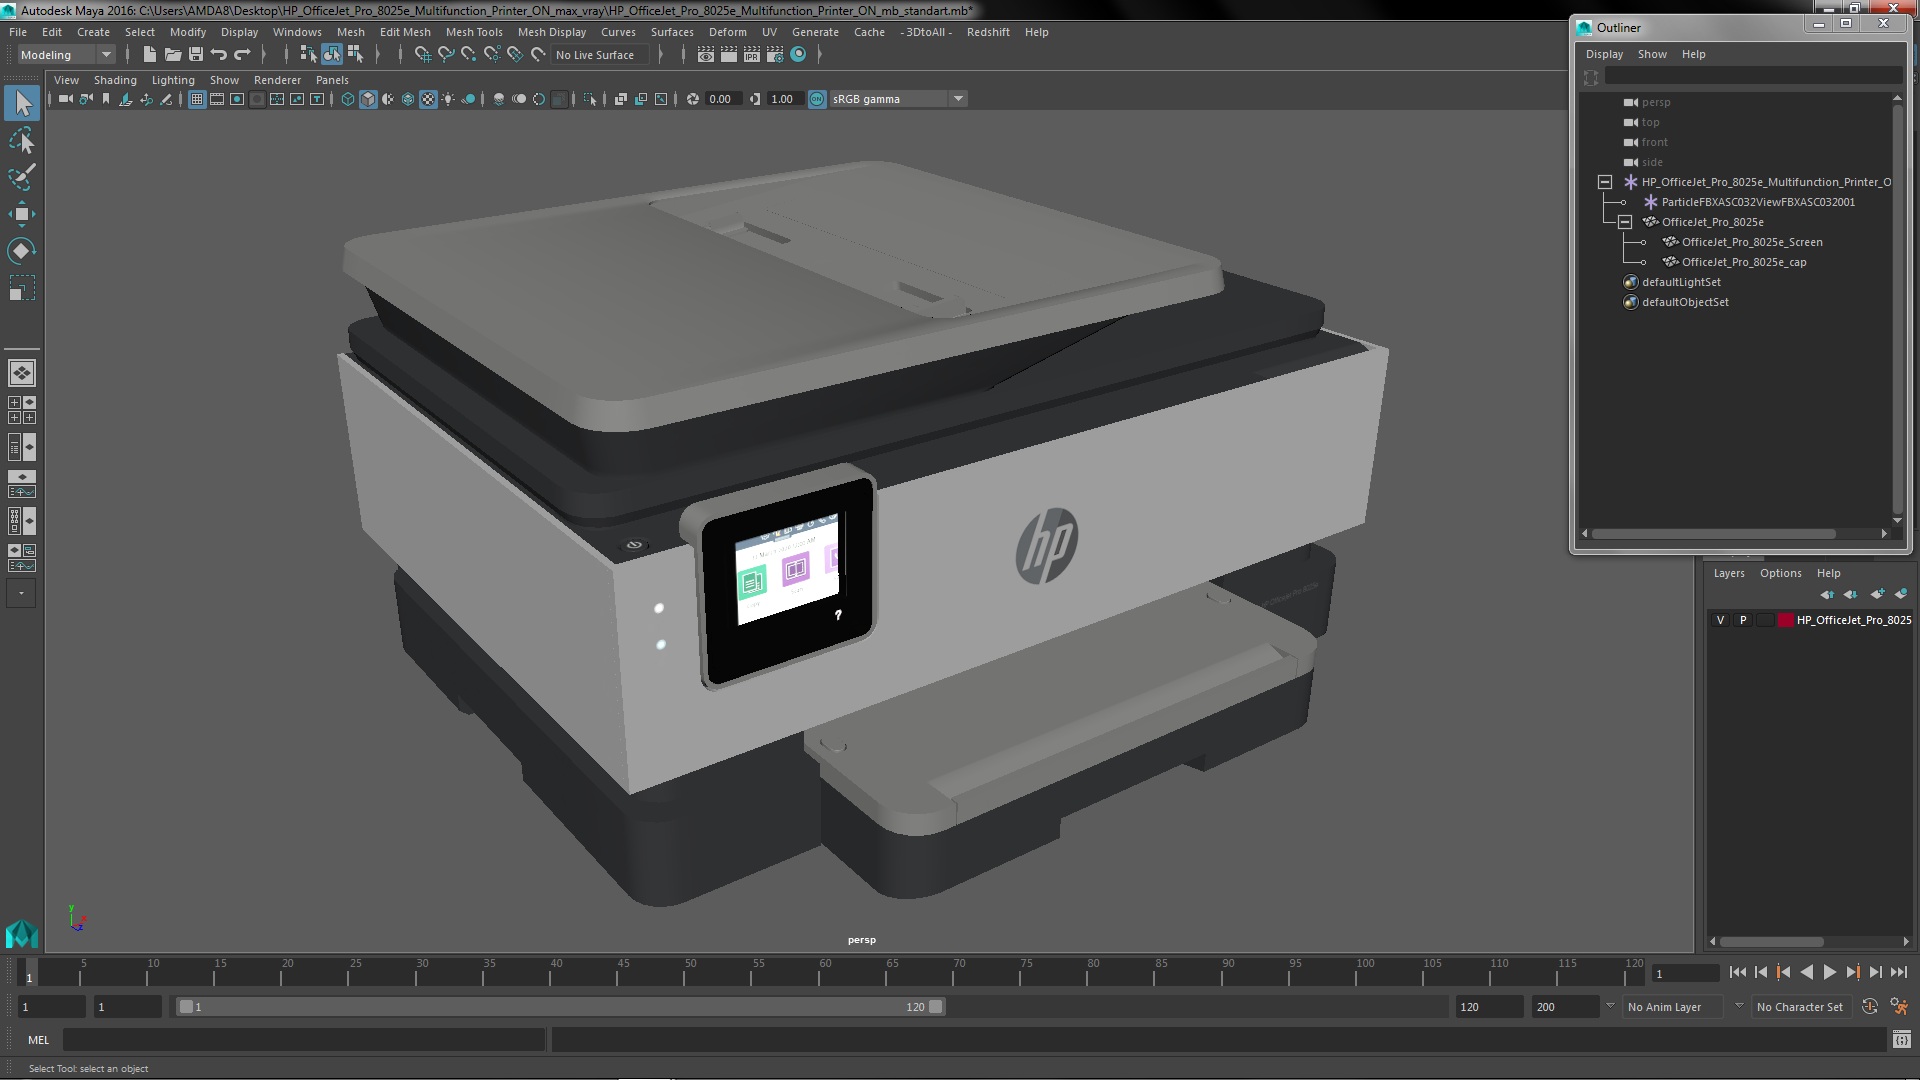This screenshot has height=1080, width=1920.
Task: Select OfficeJet_Pro_8025e_Screen in the Outliner
Action: click(x=1751, y=242)
